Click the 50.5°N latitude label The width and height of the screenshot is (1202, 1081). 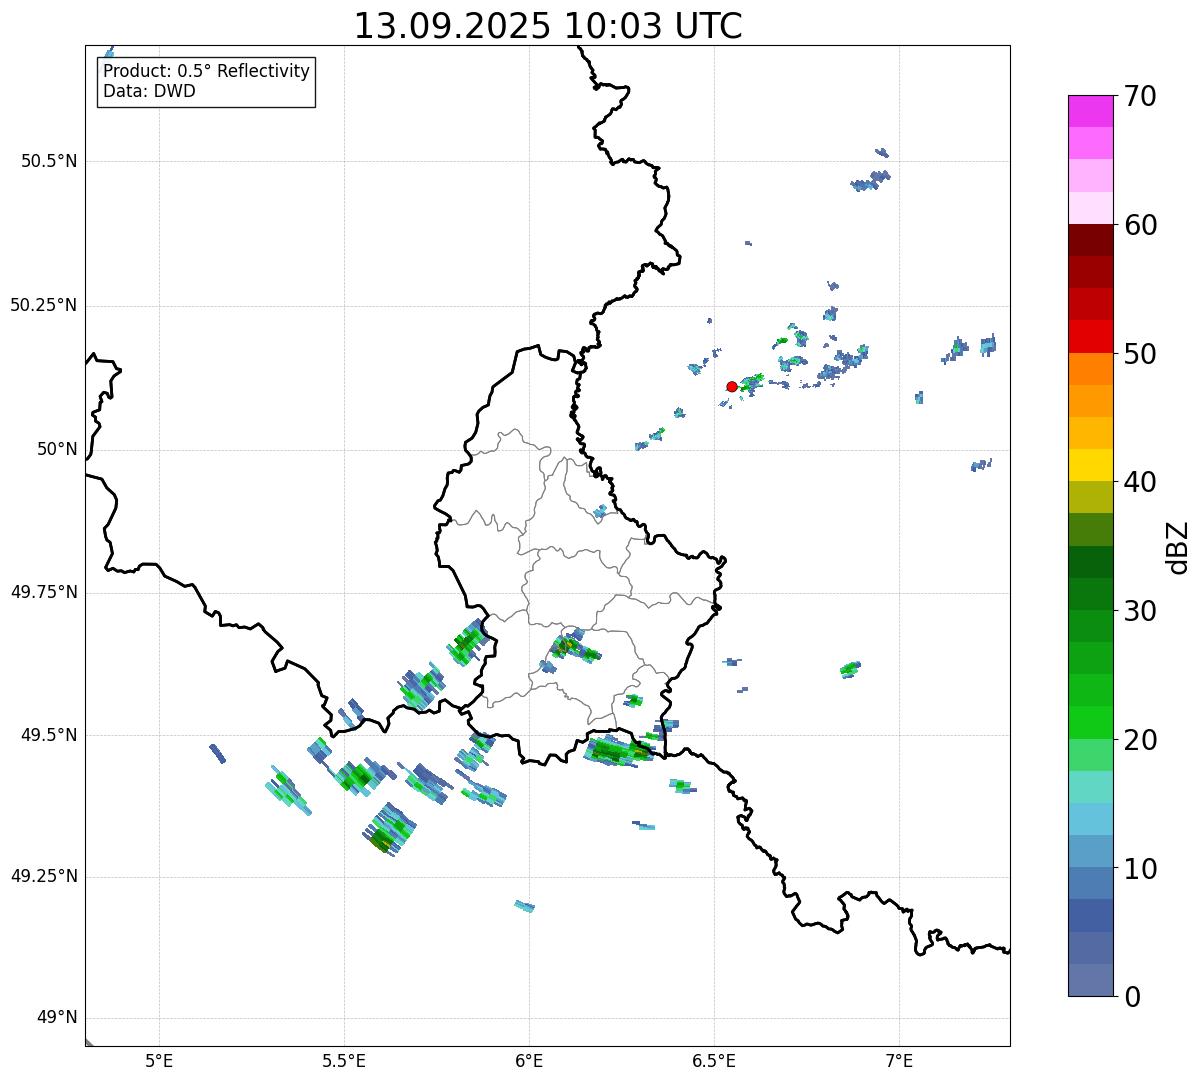click(x=48, y=161)
